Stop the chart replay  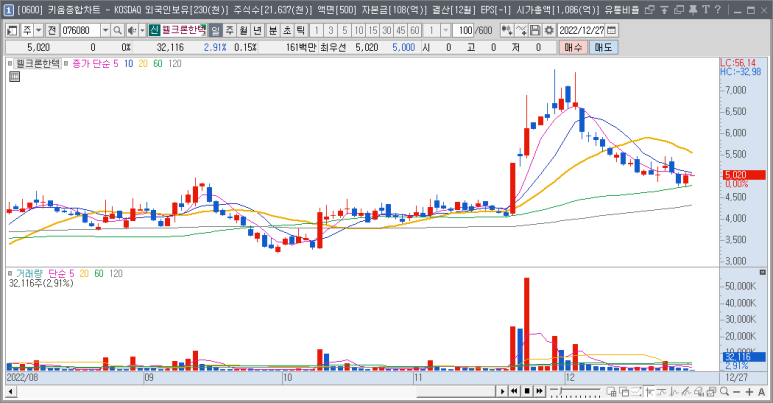(527, 391)
